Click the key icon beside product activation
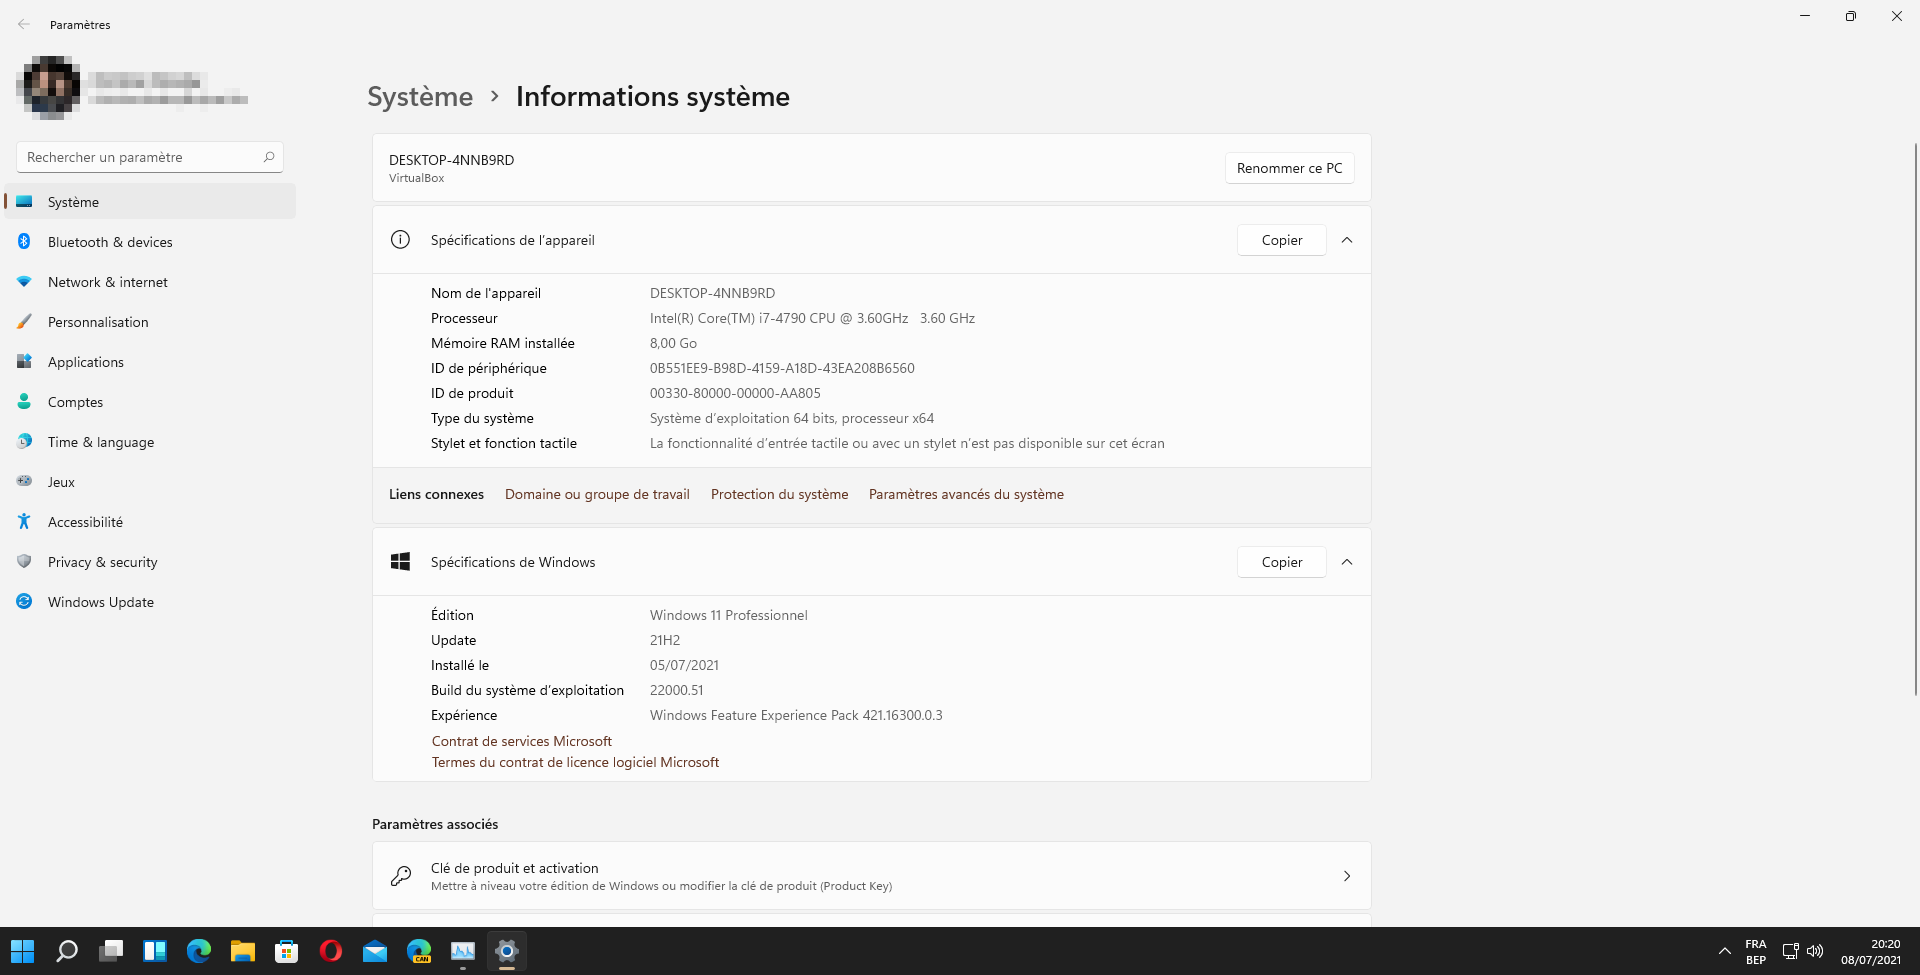Viewport: 1920px width, 975px height. pos(400,876)
